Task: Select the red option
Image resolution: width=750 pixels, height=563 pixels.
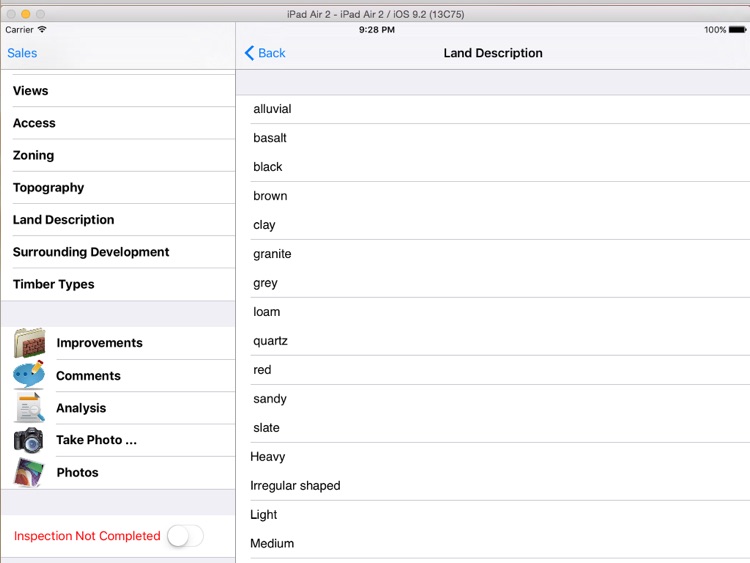Action: pos(493,370)
